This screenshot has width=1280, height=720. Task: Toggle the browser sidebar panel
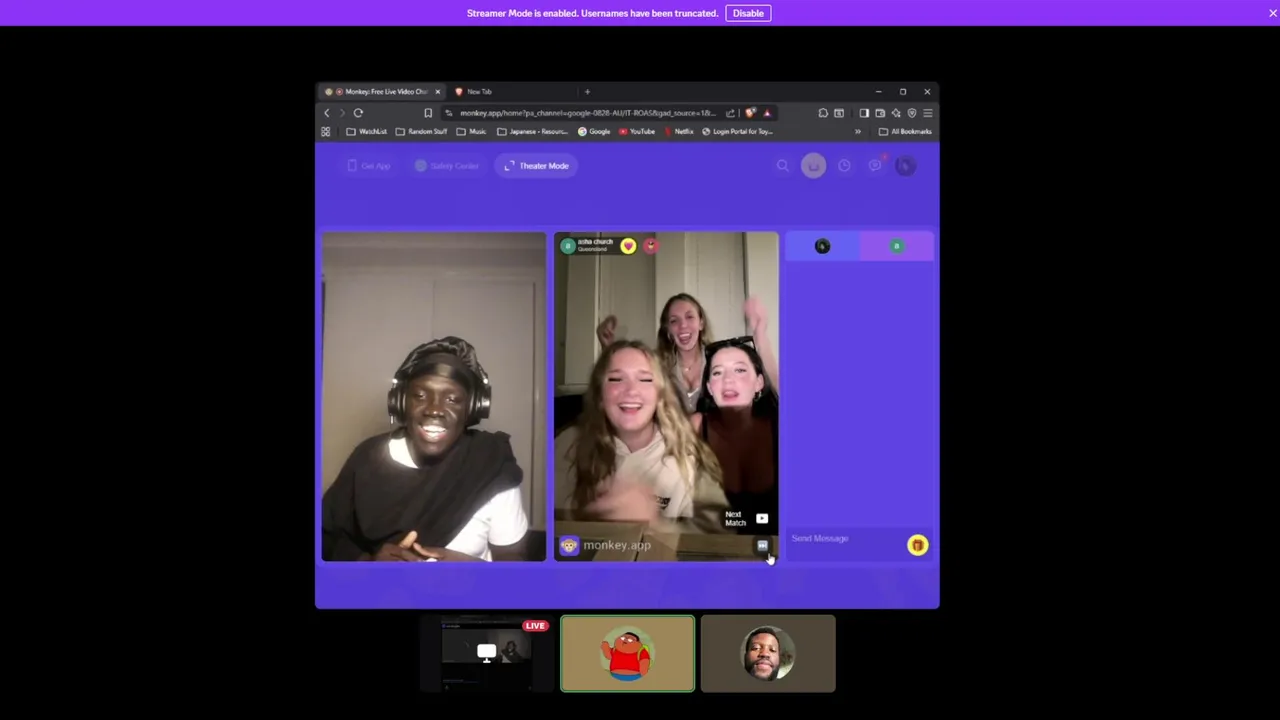(x=864, y=113)
